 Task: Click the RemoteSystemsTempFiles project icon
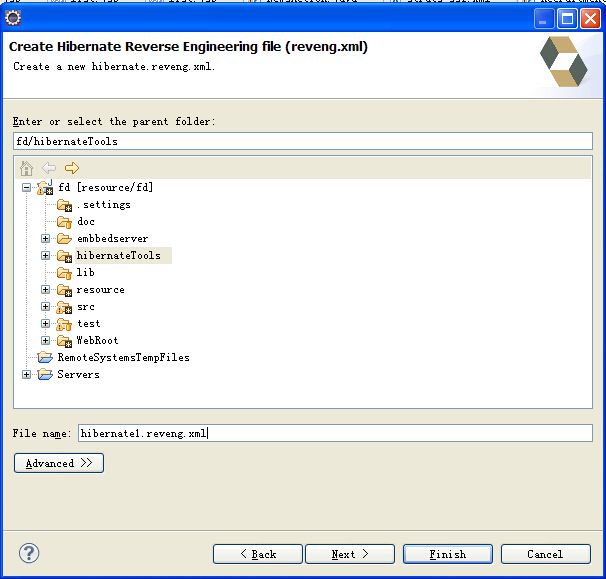pos(45,358)
